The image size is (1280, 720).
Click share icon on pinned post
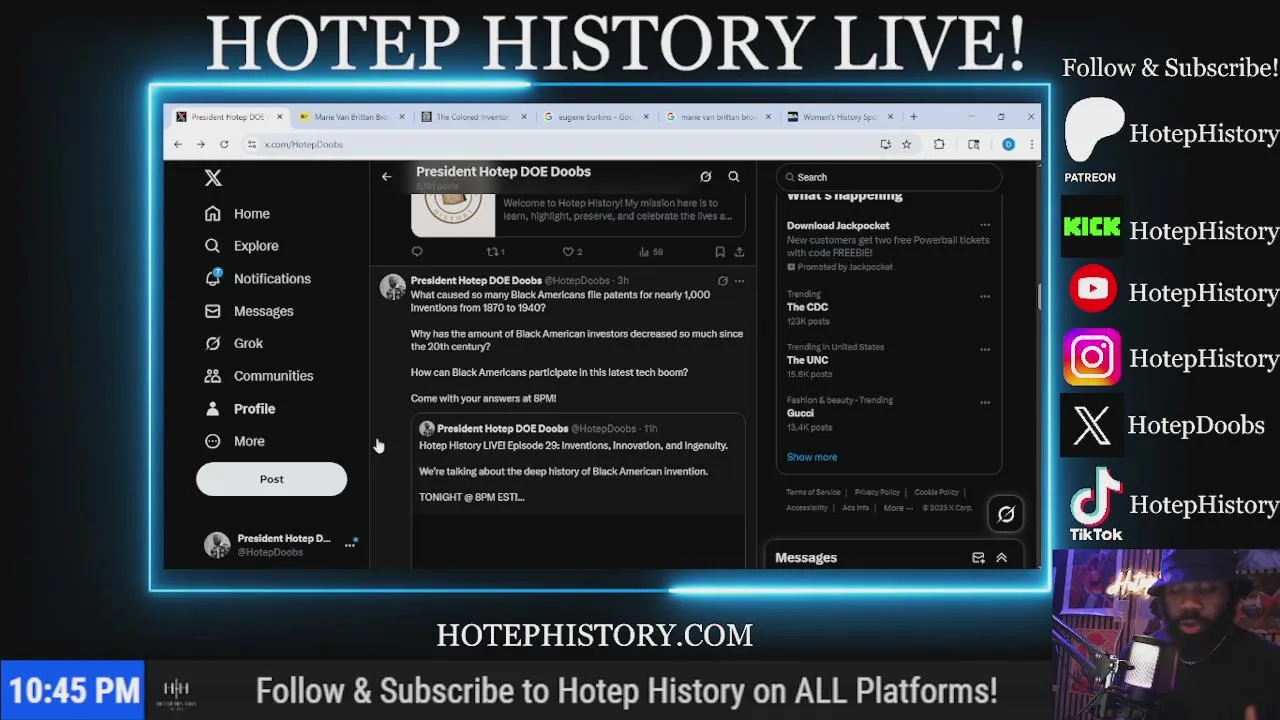click(739, 252)
